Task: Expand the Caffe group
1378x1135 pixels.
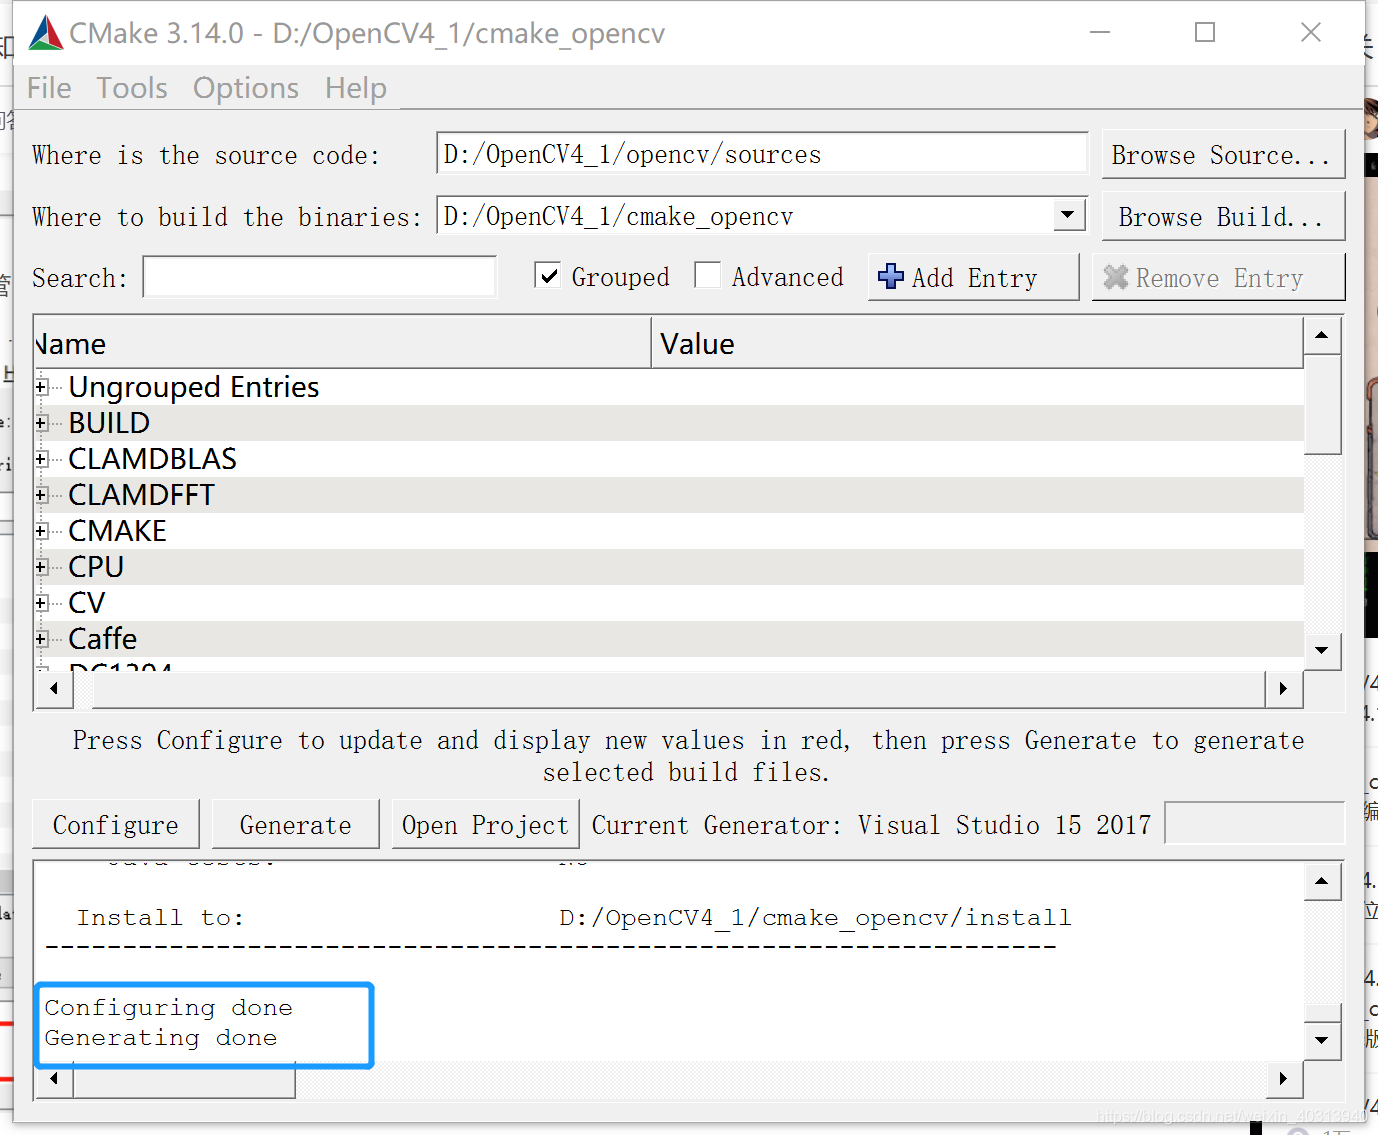Action: (41, 639)
